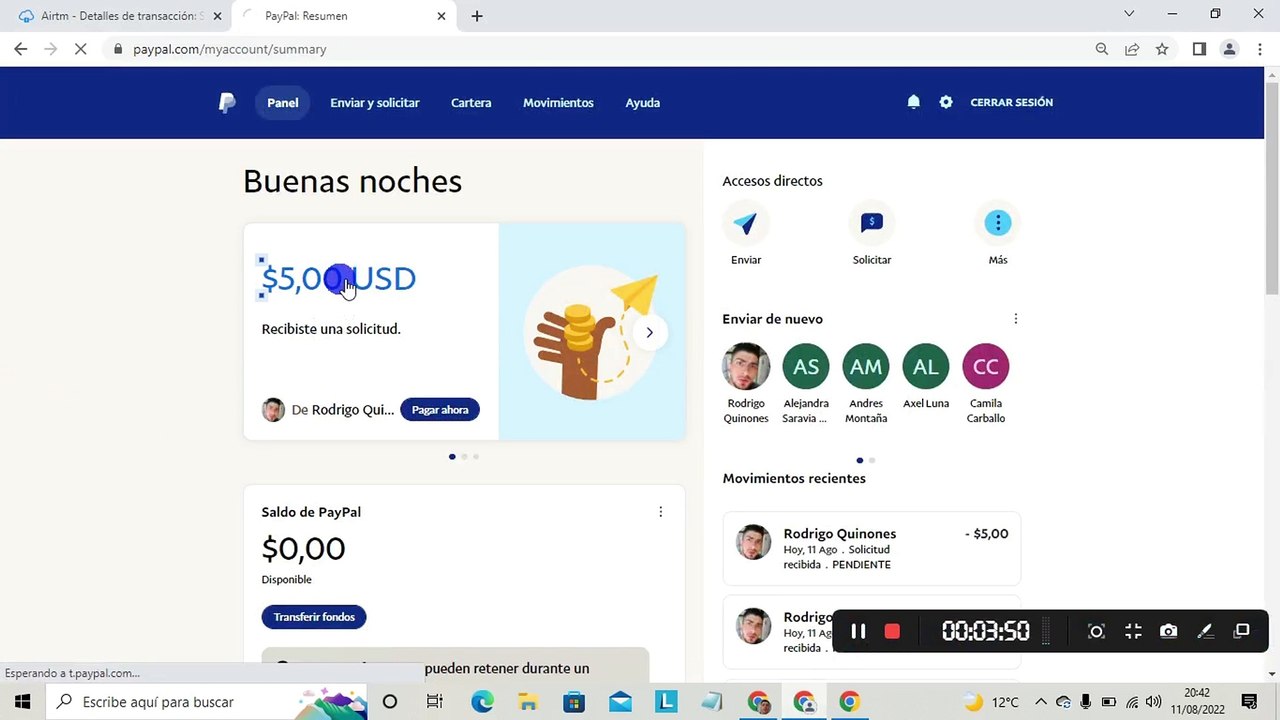Screen dimensions: 1280x720
Task: Click the address bar URL
Action: click(x=230, y=49)
